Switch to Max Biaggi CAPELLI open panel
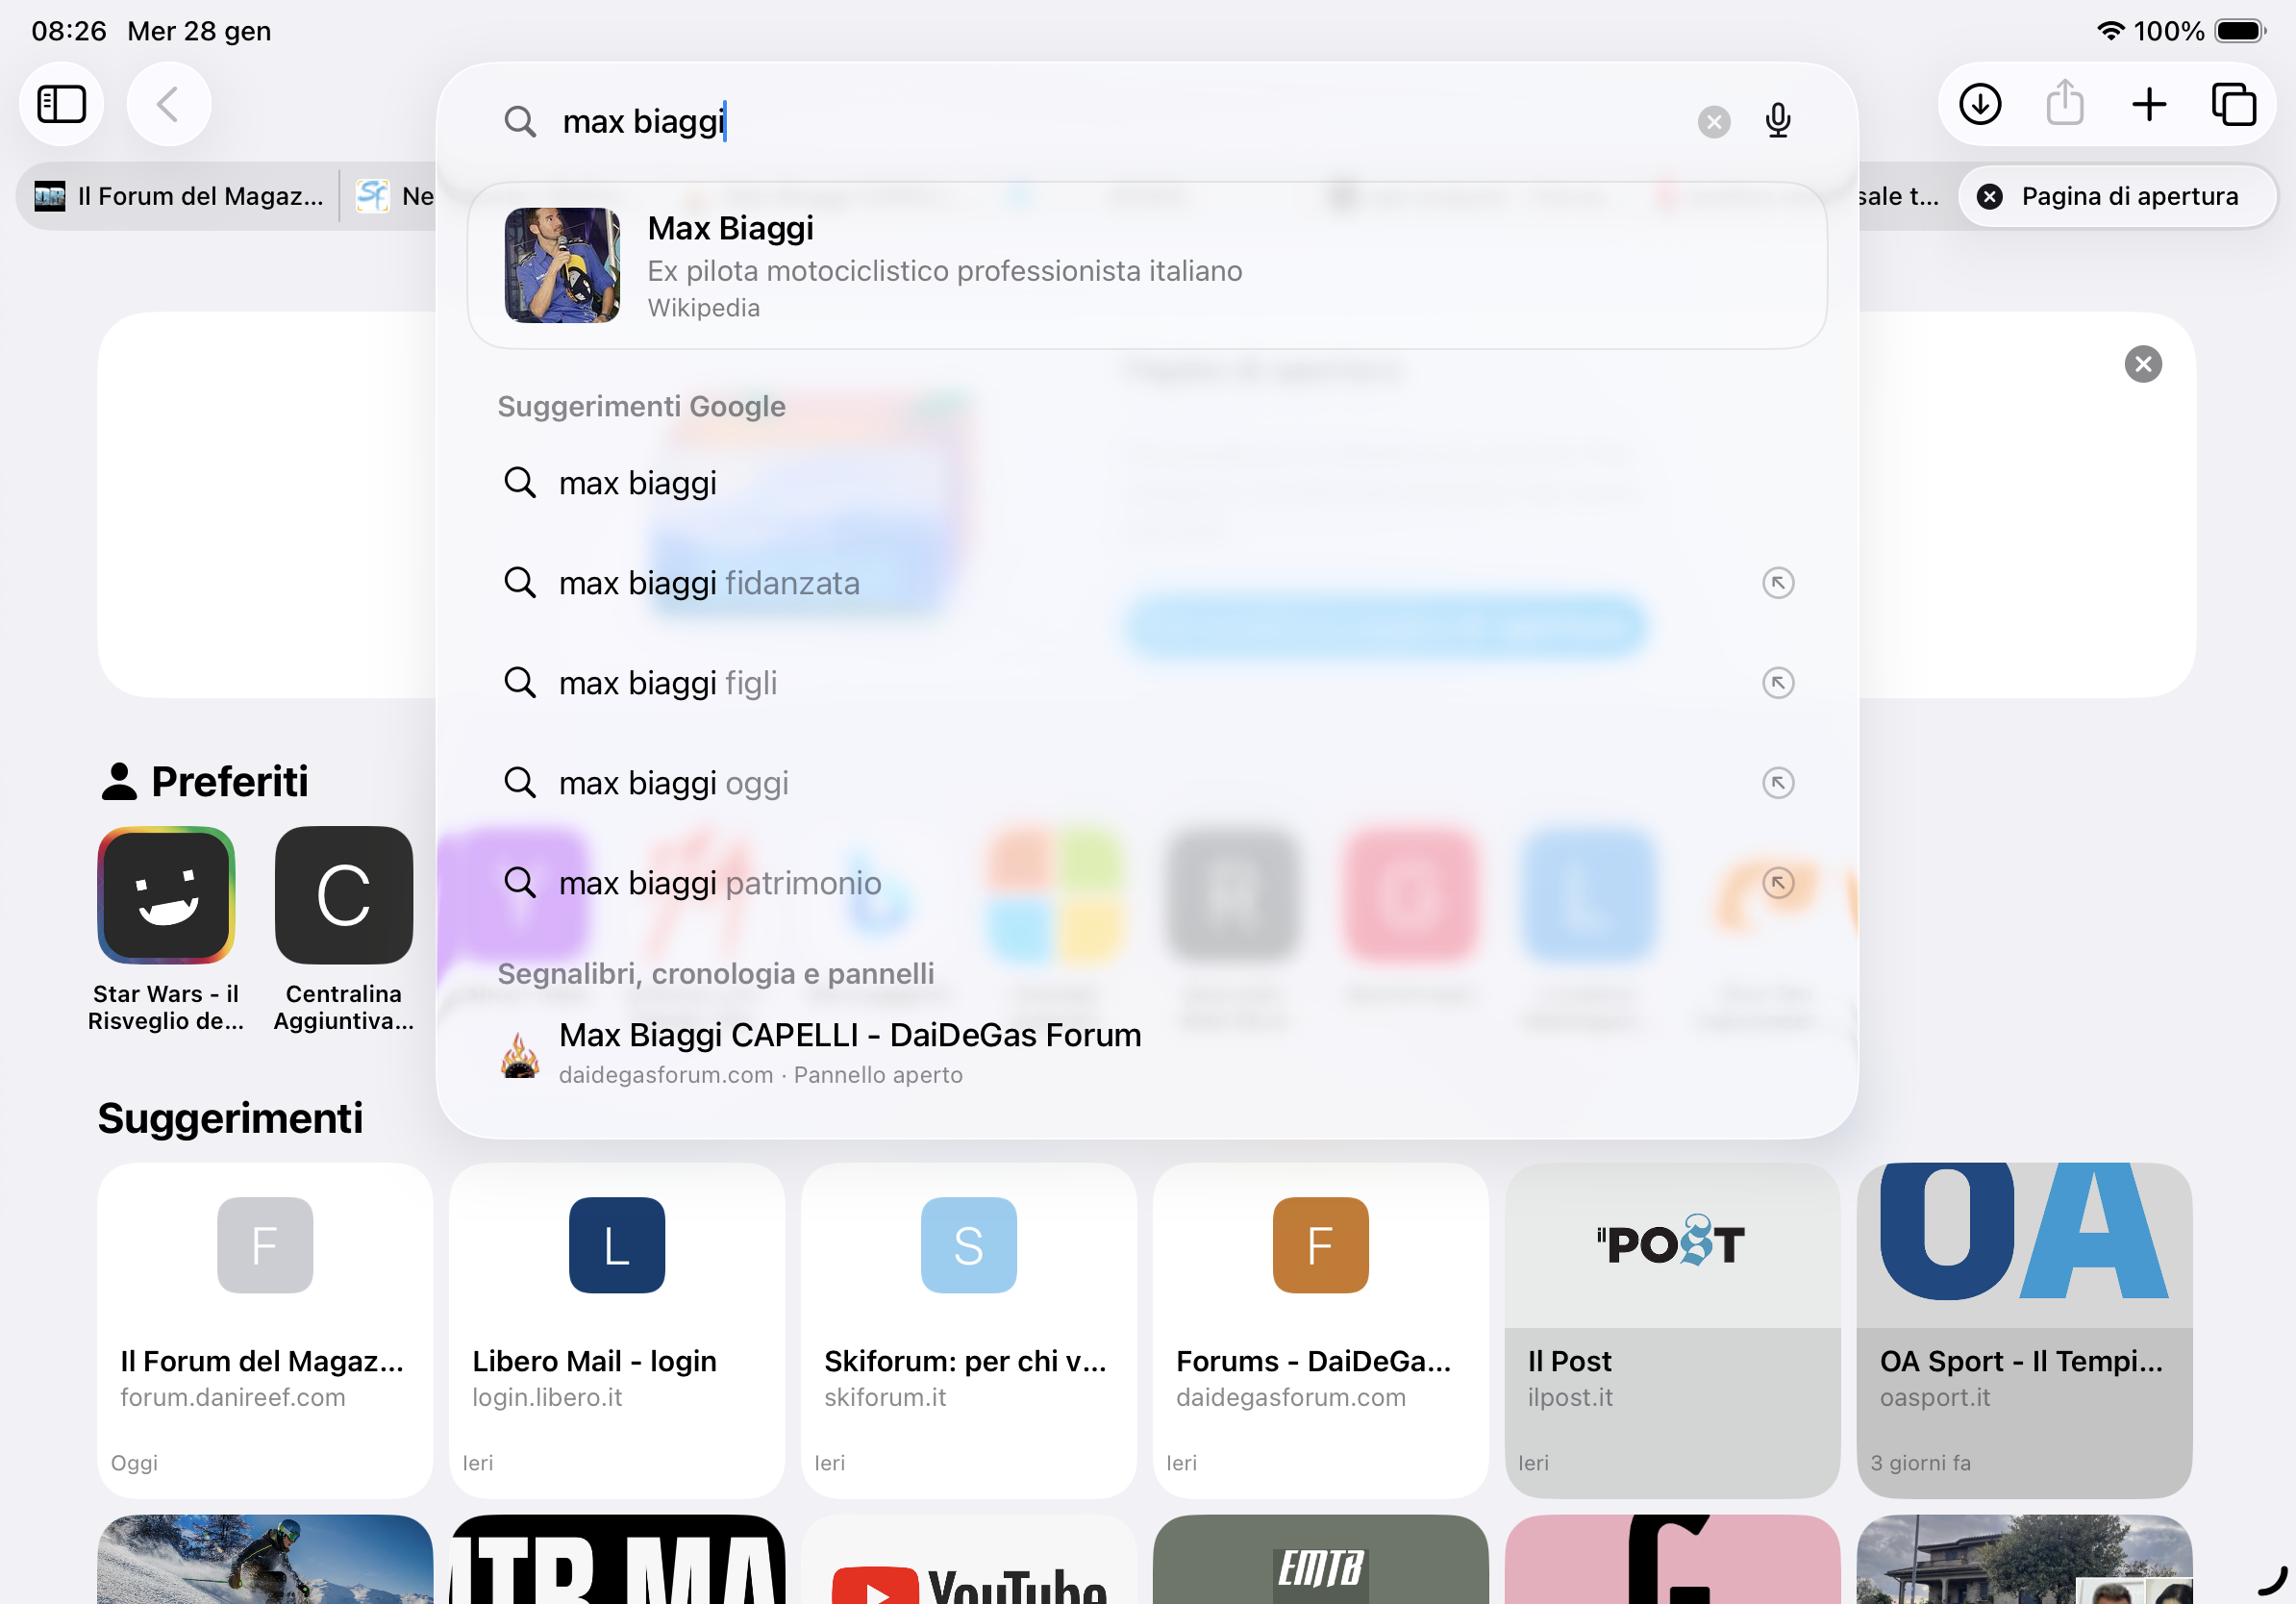Image resolution: width=2296 pixels, height=1604 pixels. [x=848, y=1052]
